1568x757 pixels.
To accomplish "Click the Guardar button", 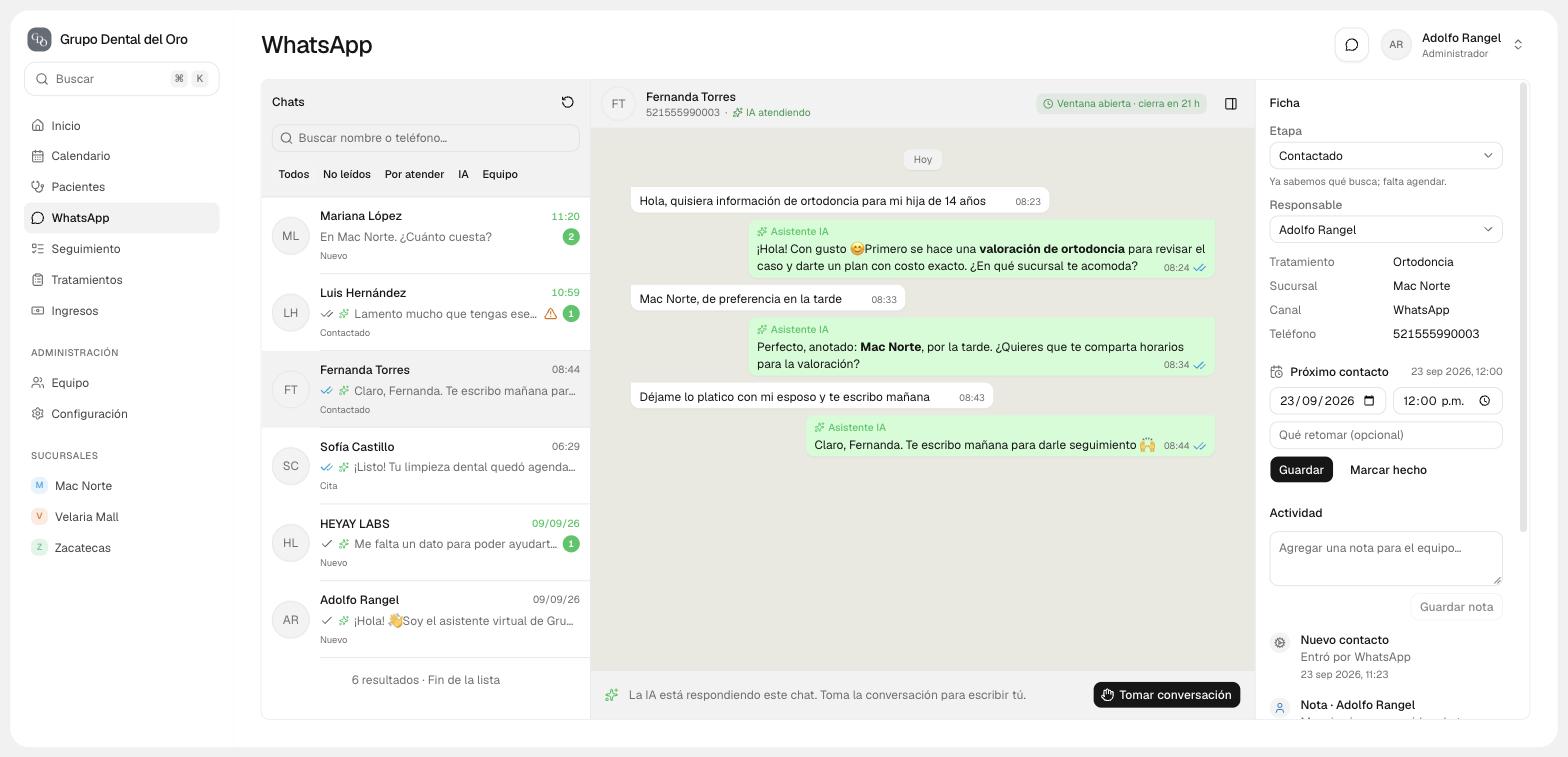I will click(1301, 470).
